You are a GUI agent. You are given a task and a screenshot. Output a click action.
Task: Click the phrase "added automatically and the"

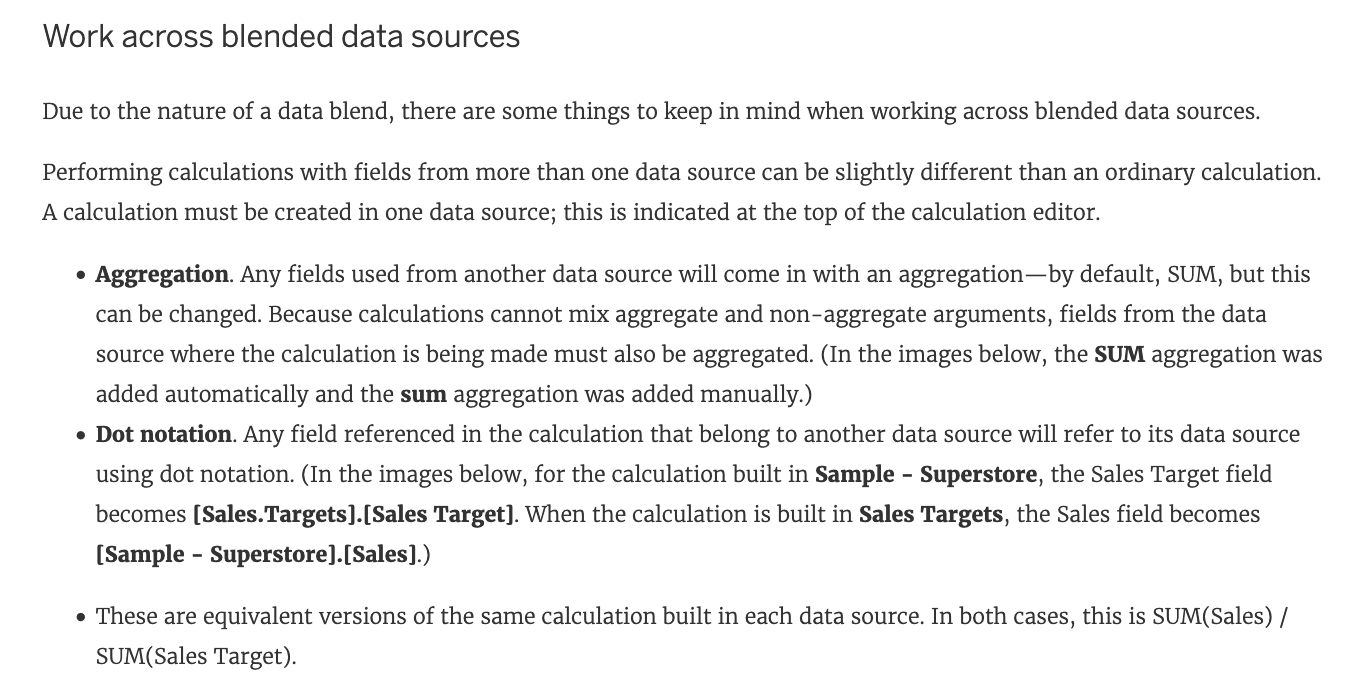coord(244,394)
